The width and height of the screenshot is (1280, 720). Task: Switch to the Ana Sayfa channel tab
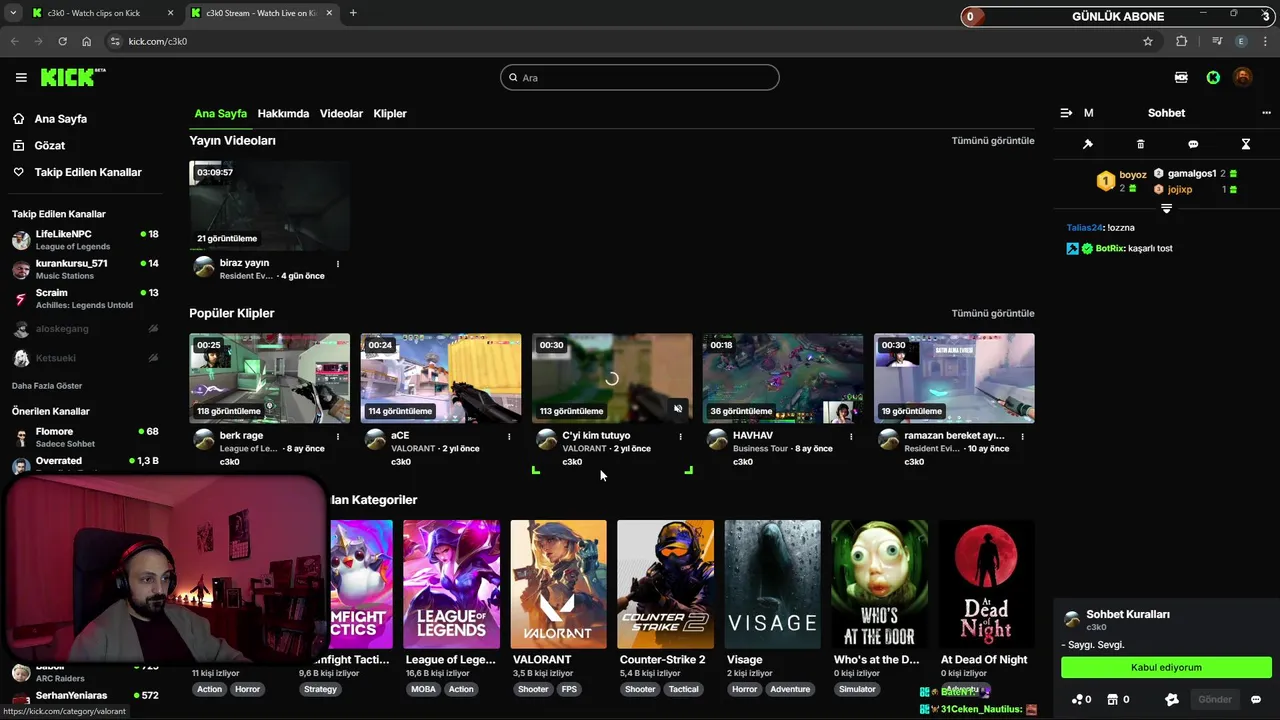pyautogui.click(x=220, y=113)
